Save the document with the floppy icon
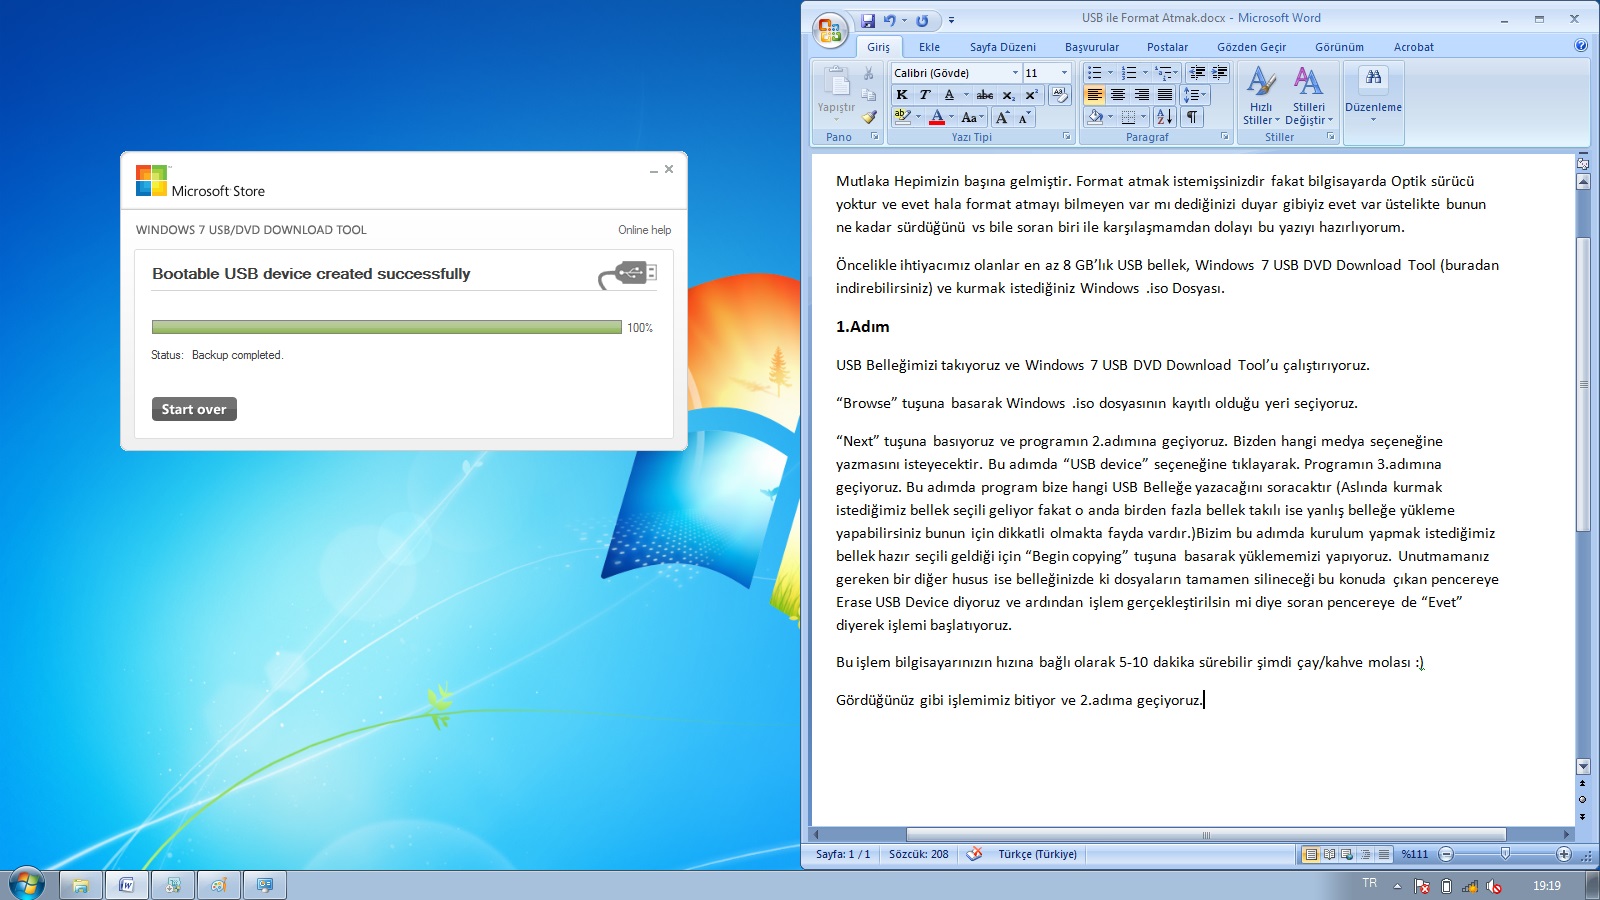 (867, 20)
